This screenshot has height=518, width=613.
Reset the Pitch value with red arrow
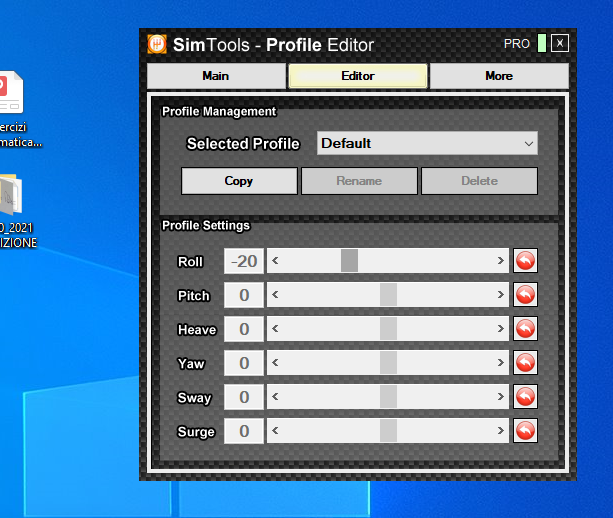pos(525,295)
